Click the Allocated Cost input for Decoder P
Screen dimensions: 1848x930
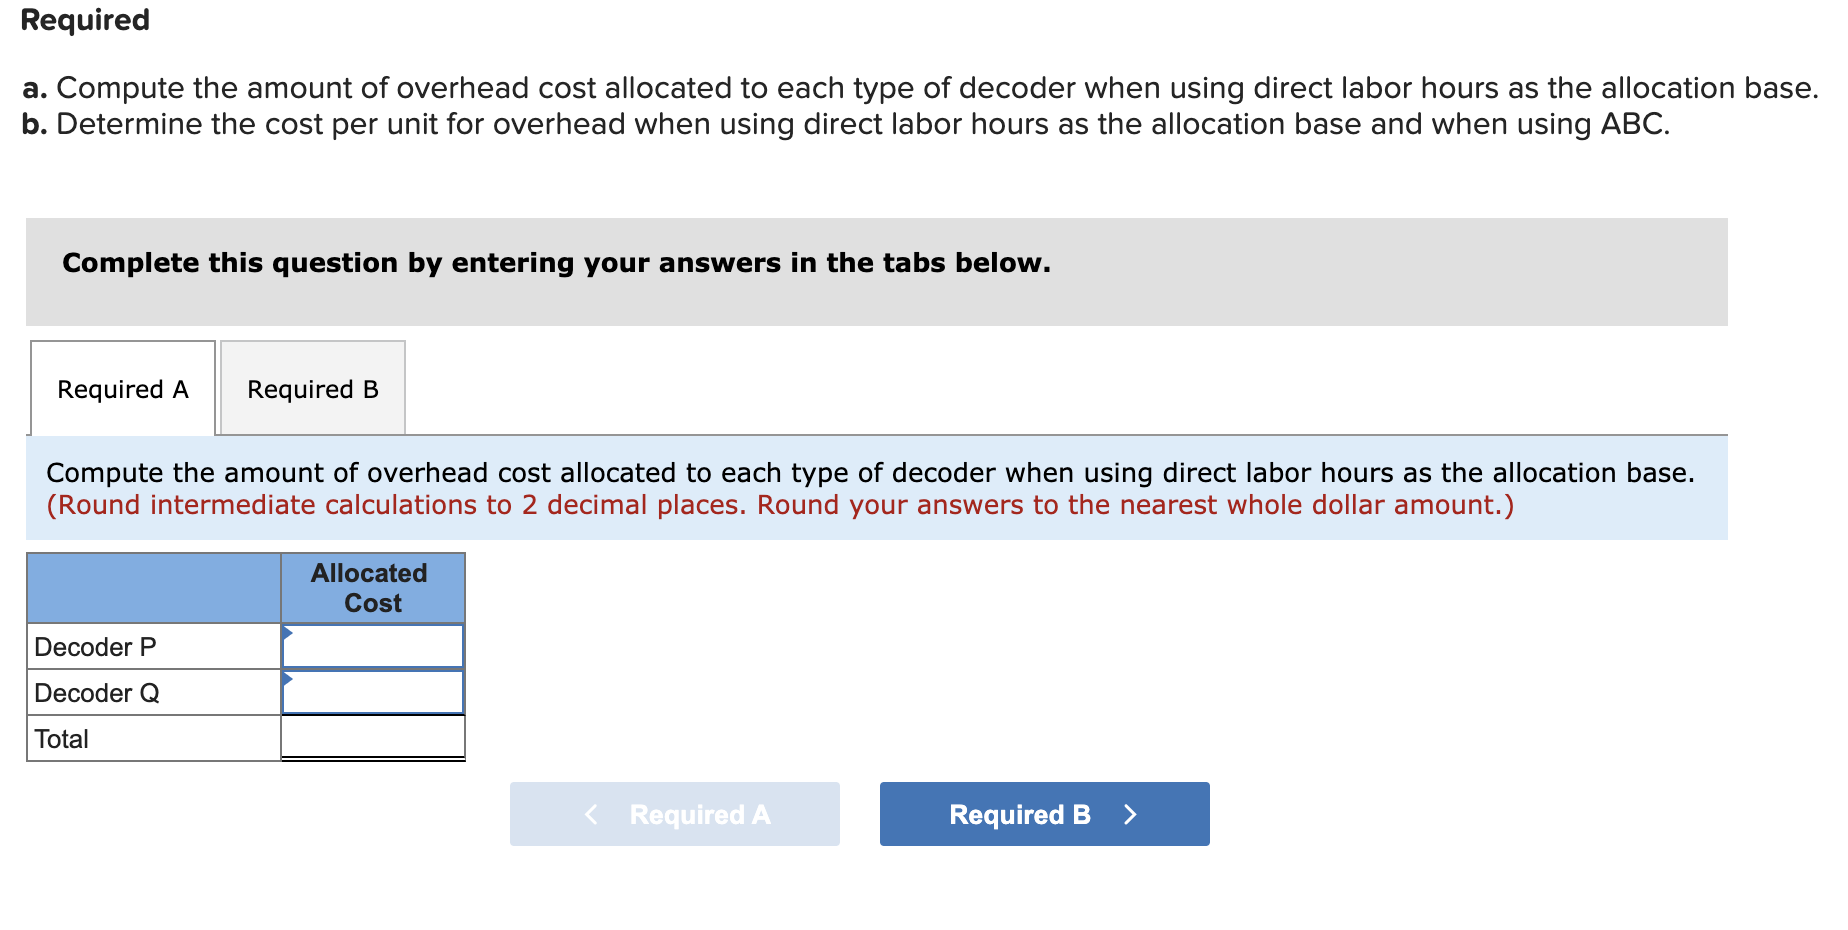coord(375,646)
